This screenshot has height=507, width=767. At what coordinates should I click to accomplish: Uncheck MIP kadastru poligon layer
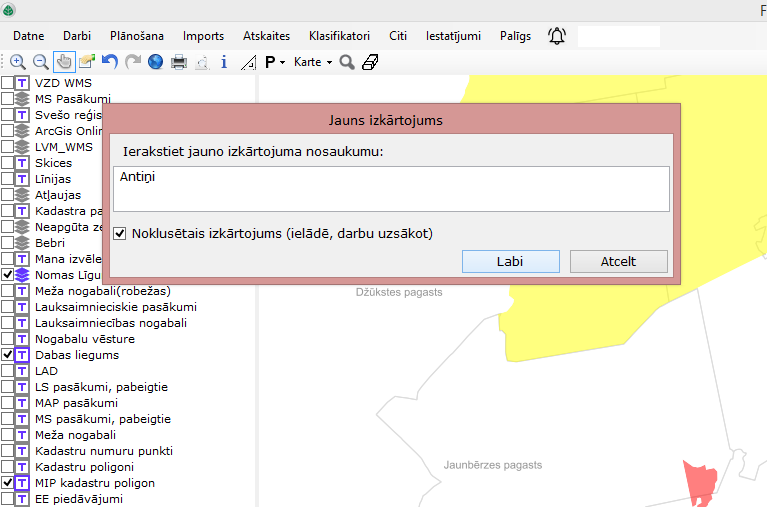click(7, 483)
